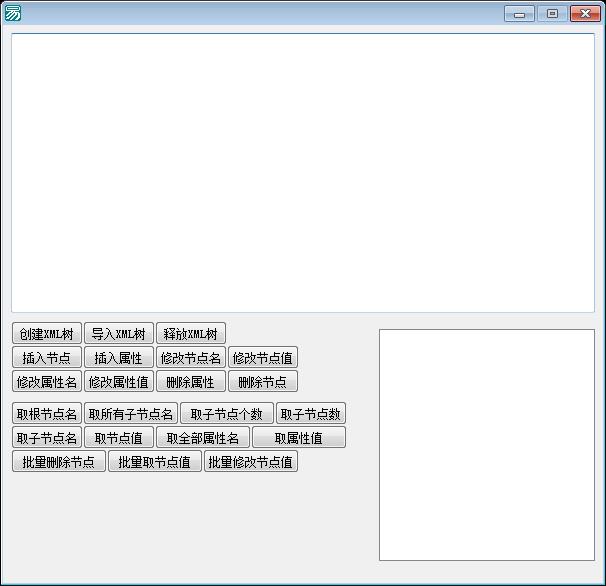
Task: Click the 取属性值 button
Action: tap(299, 437)
